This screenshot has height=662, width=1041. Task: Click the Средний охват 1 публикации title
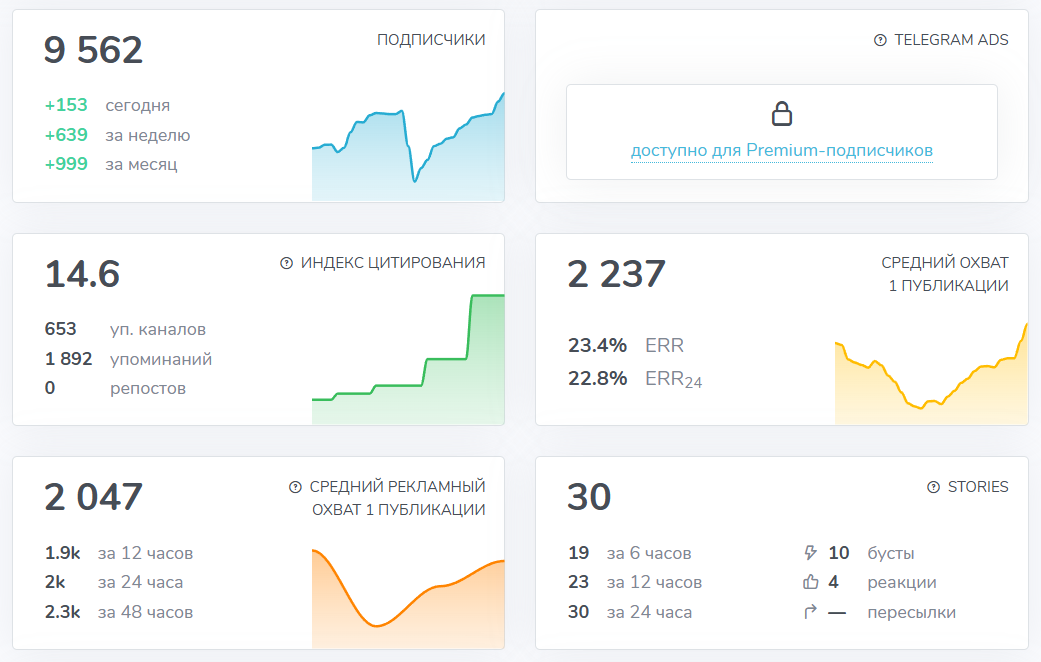click(944, 274)
